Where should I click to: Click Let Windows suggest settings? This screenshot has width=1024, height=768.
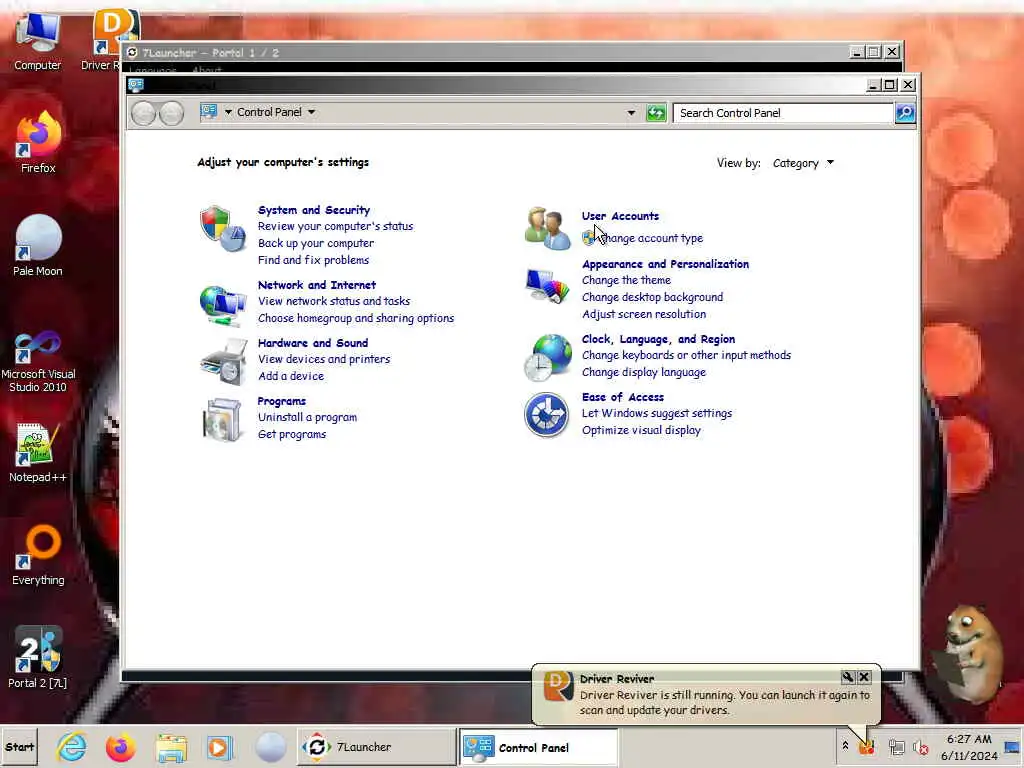(656, 413)
